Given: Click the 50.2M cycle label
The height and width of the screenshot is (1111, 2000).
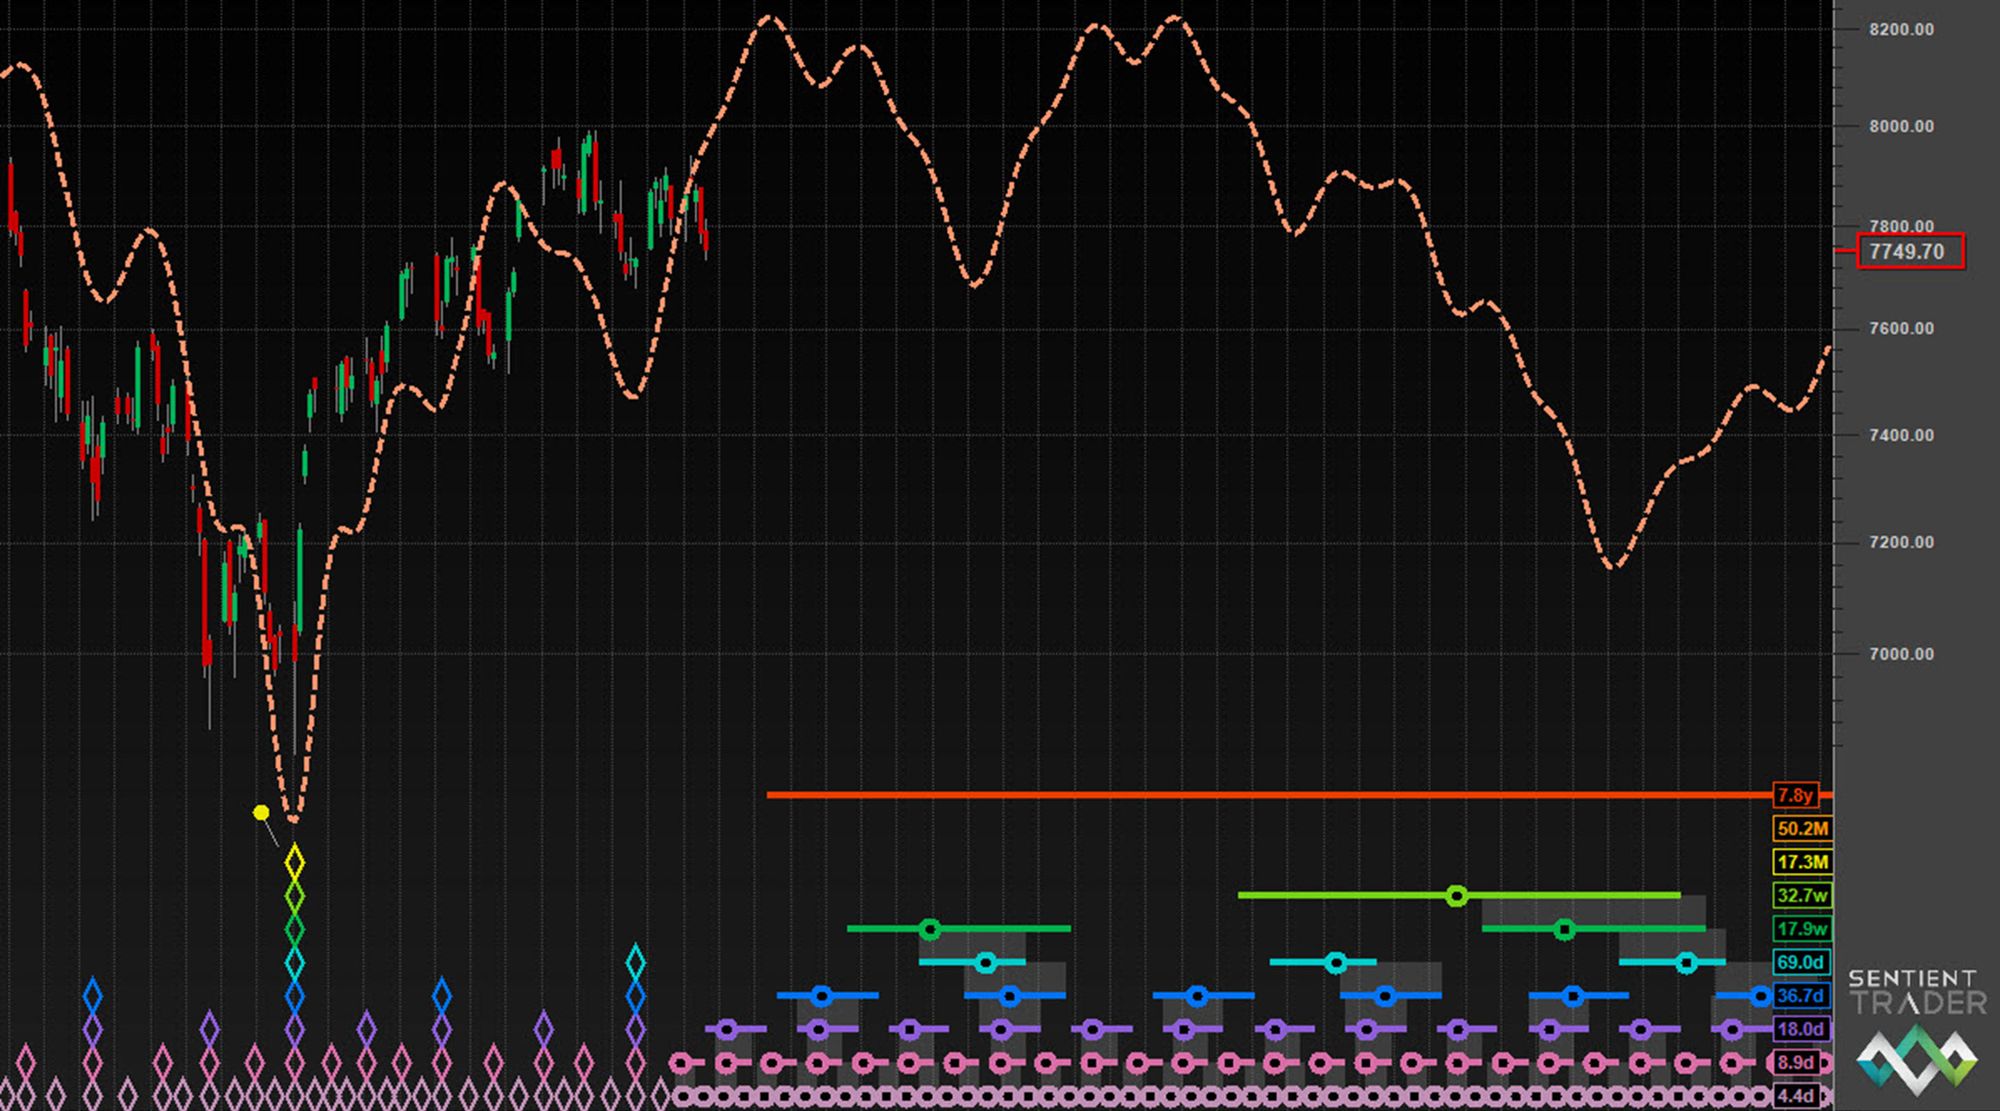Looking at the screenshot, I should [x=1801, y=828].
